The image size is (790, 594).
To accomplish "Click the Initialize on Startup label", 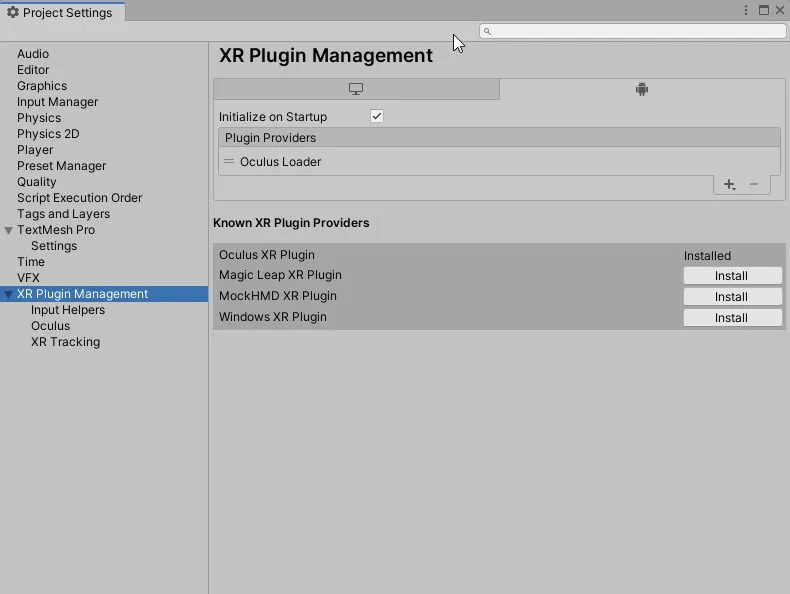I will coord(273,117).
